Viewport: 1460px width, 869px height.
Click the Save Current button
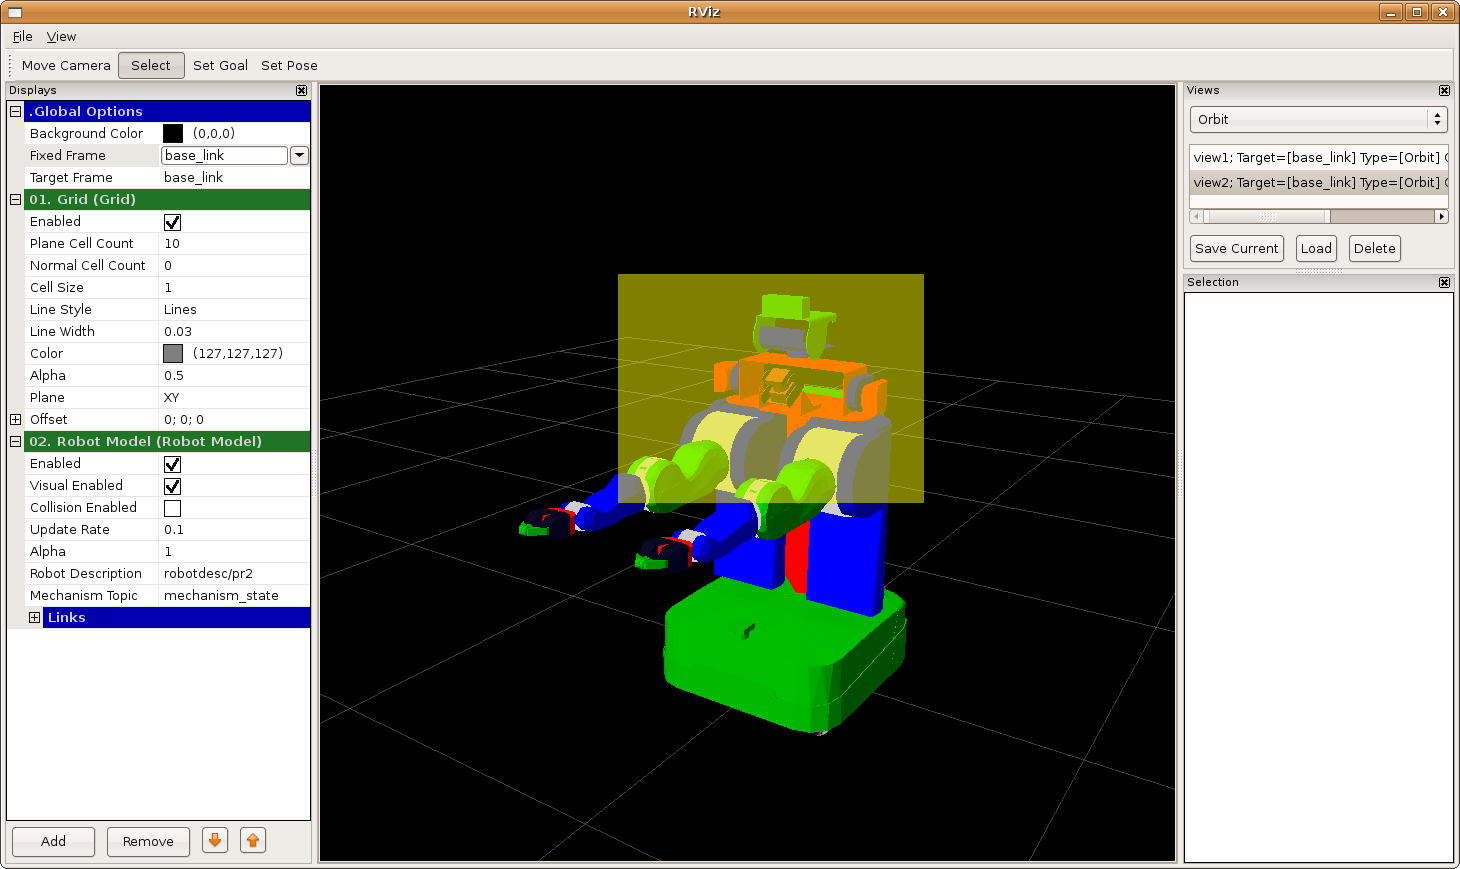1236,248
